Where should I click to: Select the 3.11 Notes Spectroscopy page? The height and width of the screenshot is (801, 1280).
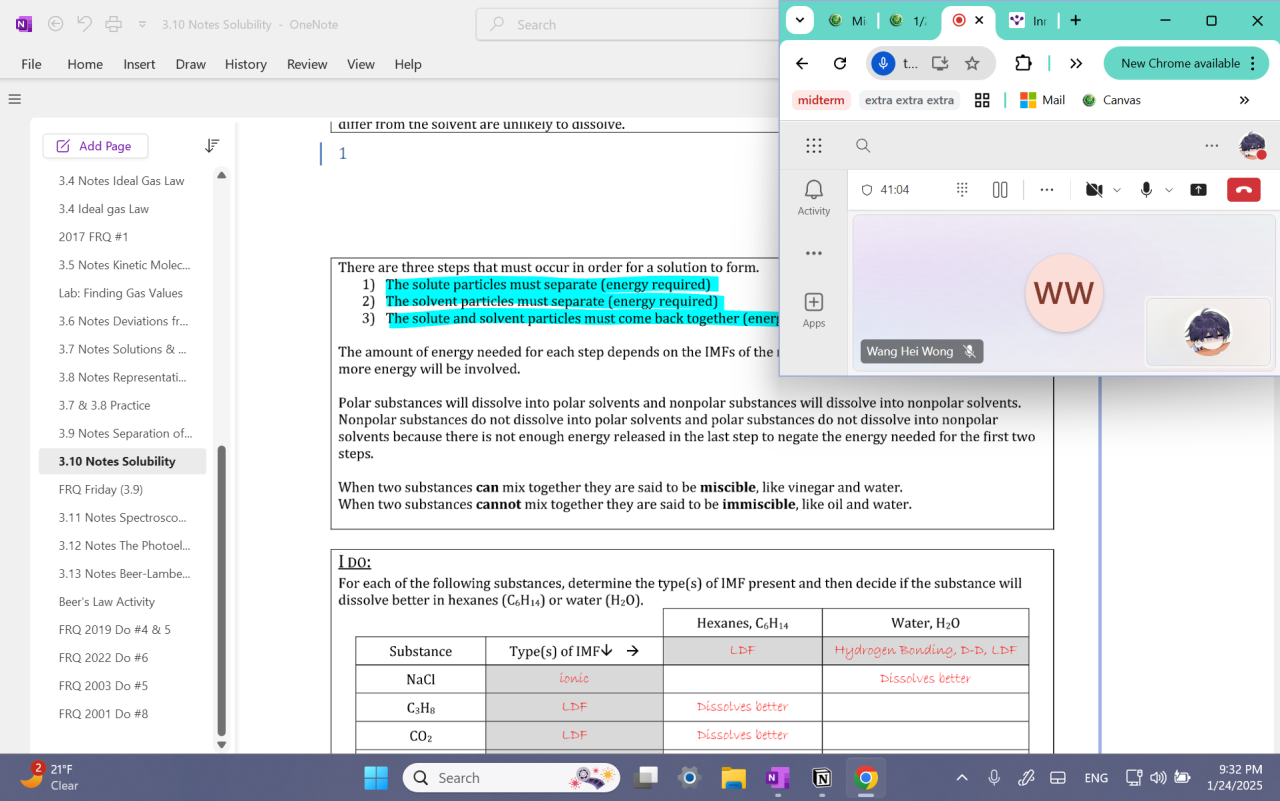point(122,518)
